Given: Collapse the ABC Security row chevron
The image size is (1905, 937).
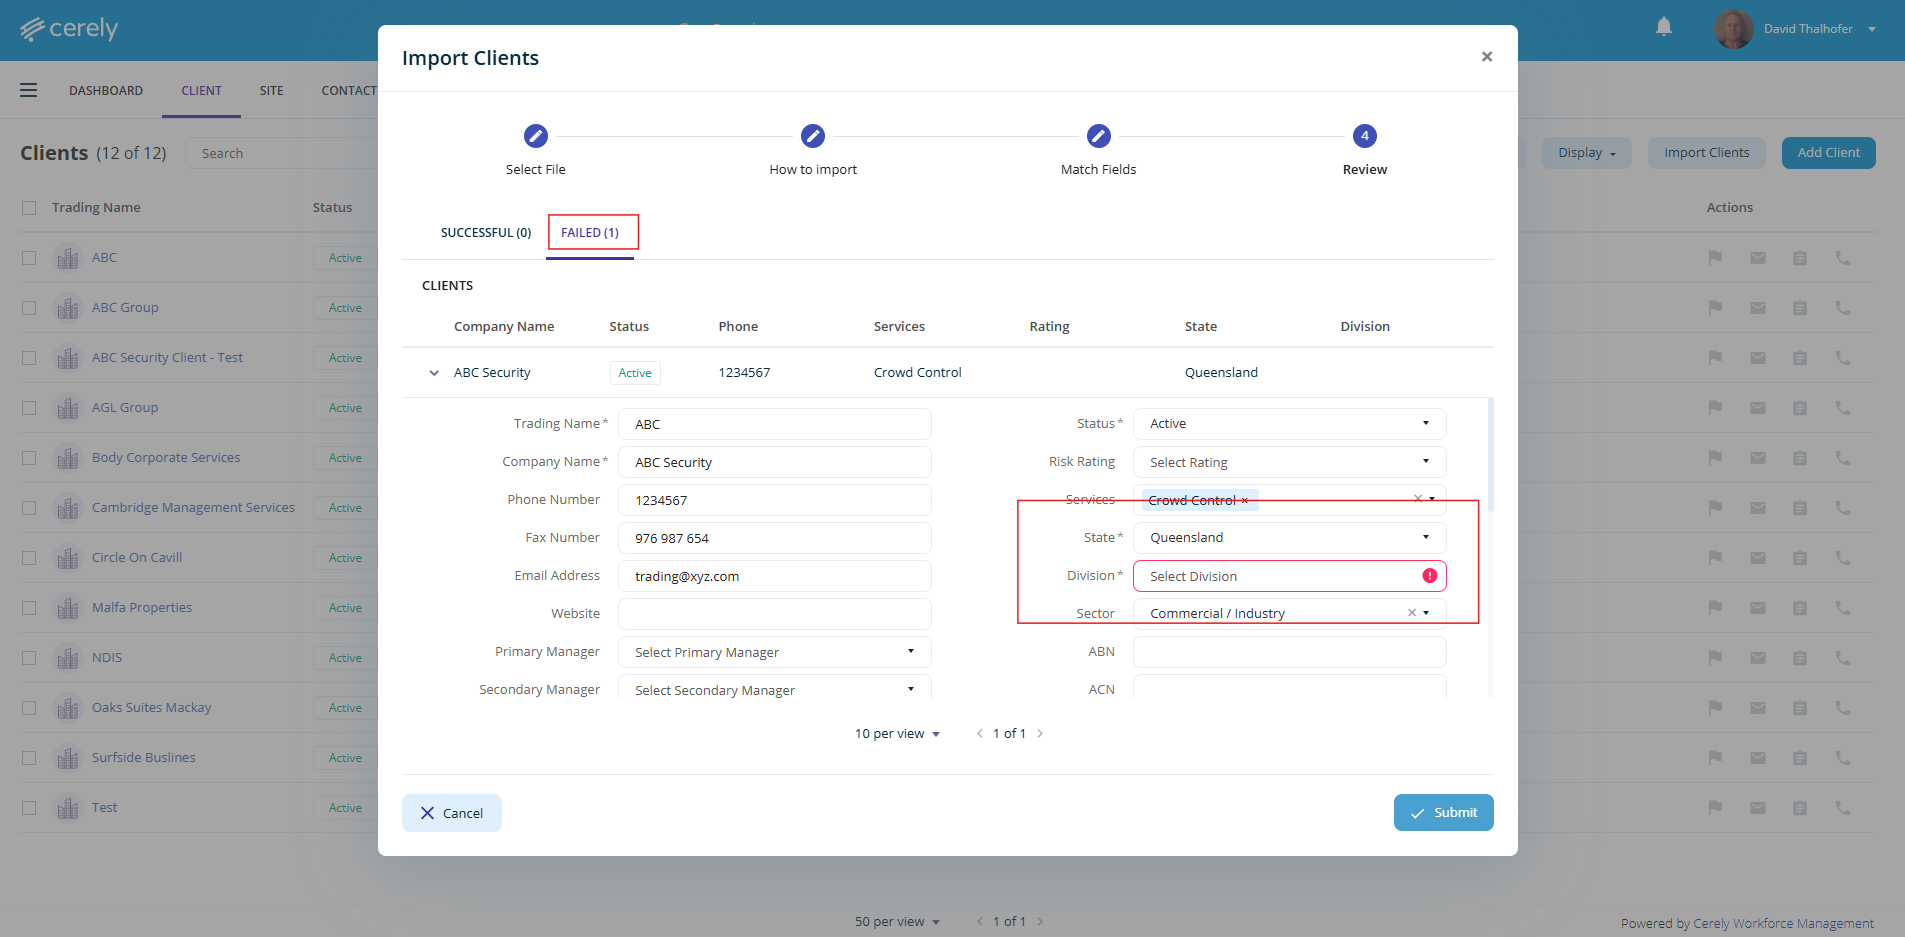Looking at the screenshot, I should coord(434,373).
